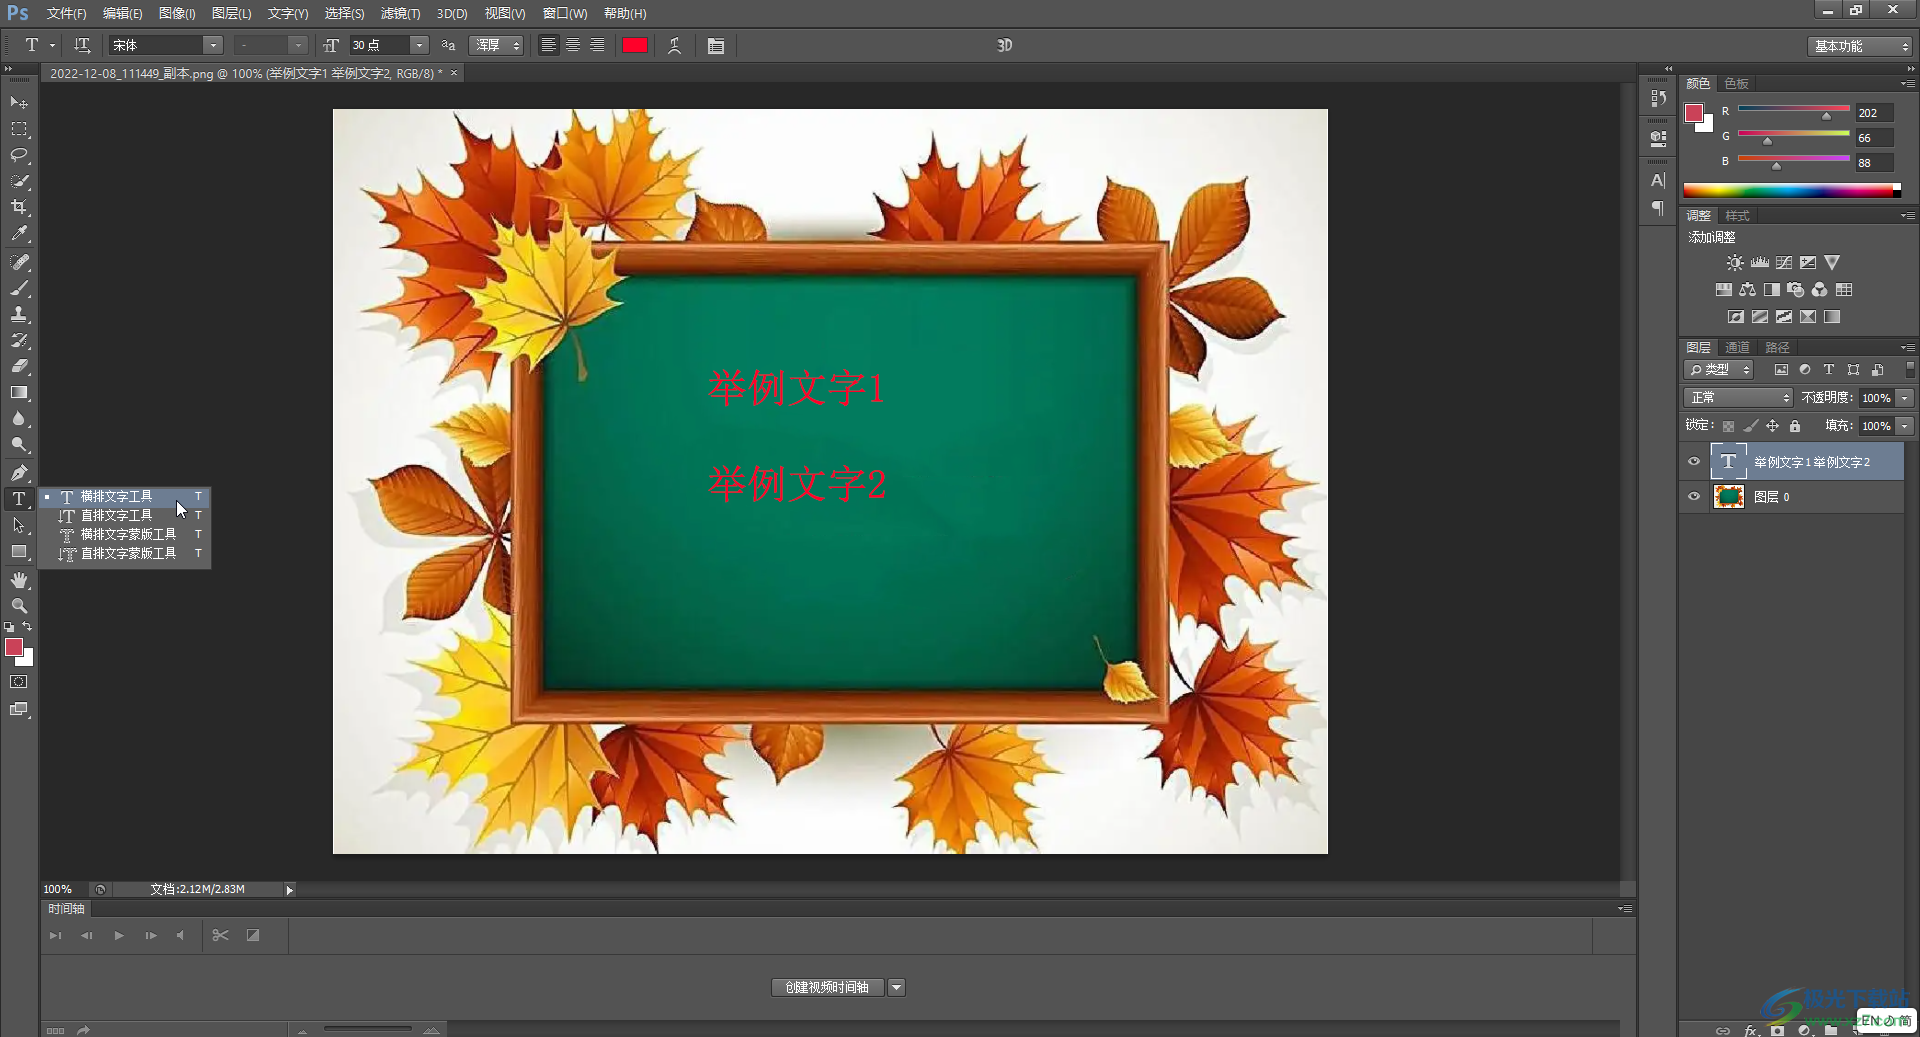The width and height of the screenshot is (1920, 1037).
Task: Toggle right align text
Action: [597, 45]
